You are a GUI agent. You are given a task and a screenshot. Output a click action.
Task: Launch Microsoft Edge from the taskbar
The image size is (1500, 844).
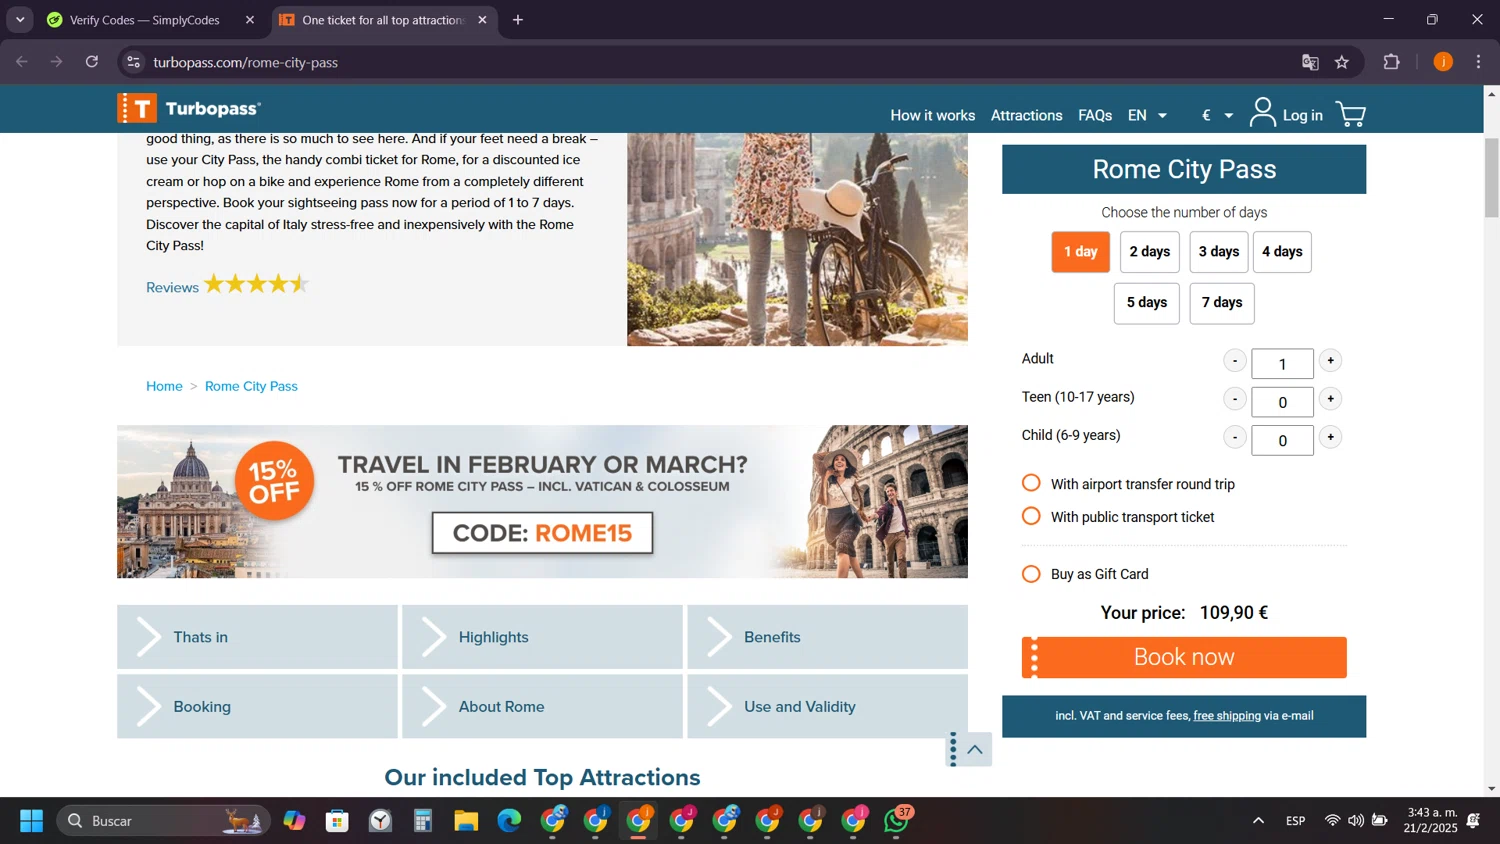coord(509,821)
